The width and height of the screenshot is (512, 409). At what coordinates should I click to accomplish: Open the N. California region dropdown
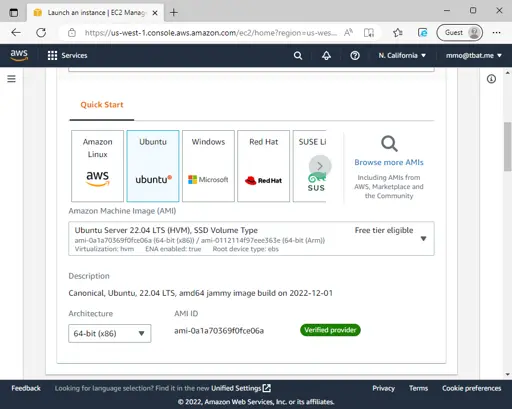click(402, 56)
